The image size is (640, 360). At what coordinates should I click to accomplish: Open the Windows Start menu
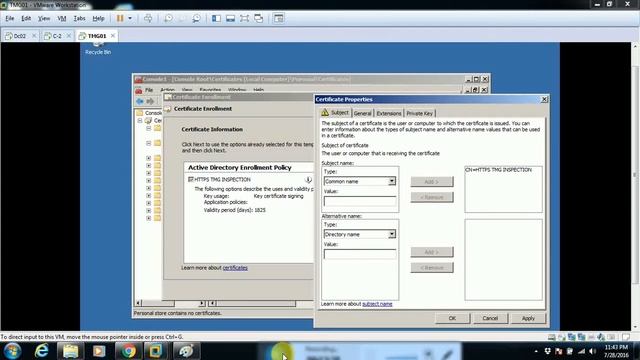[x=12, y=351]
